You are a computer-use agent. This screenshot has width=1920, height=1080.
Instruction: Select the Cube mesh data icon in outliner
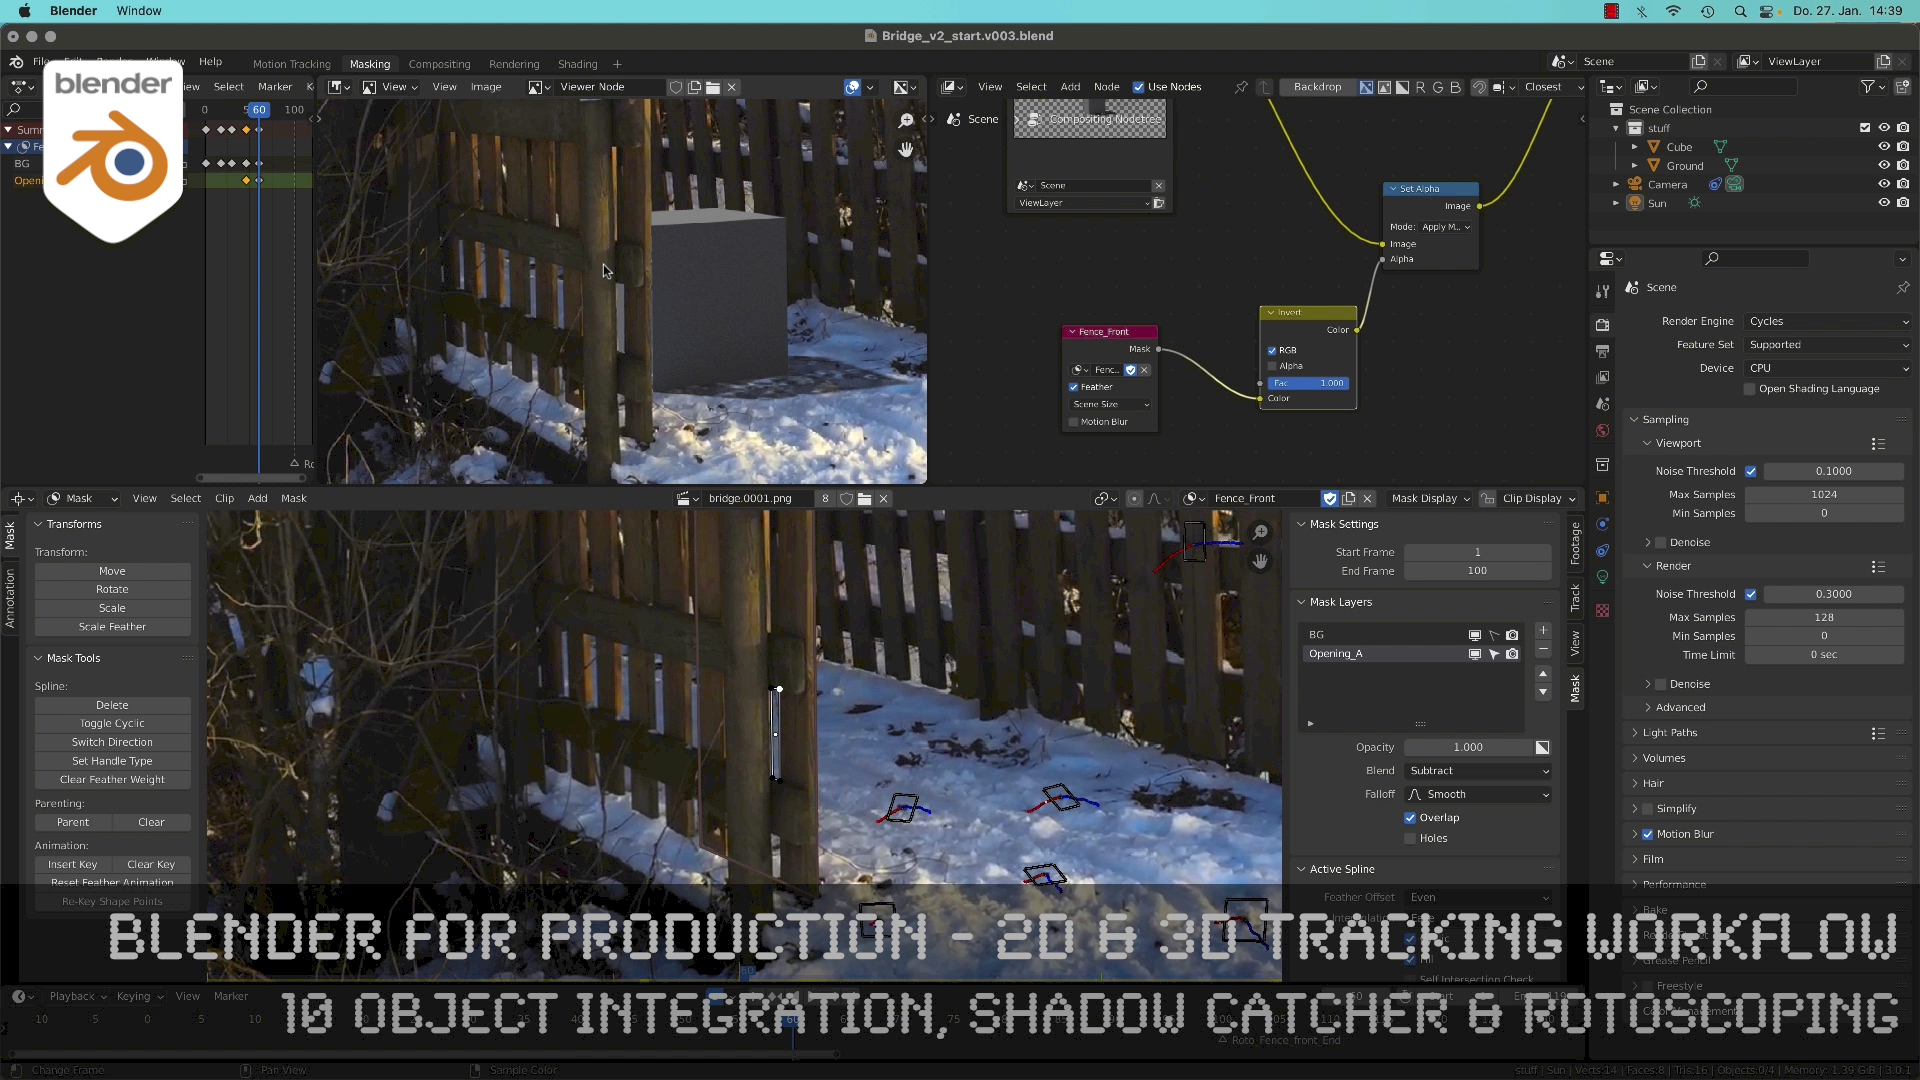click(1720, 146)
